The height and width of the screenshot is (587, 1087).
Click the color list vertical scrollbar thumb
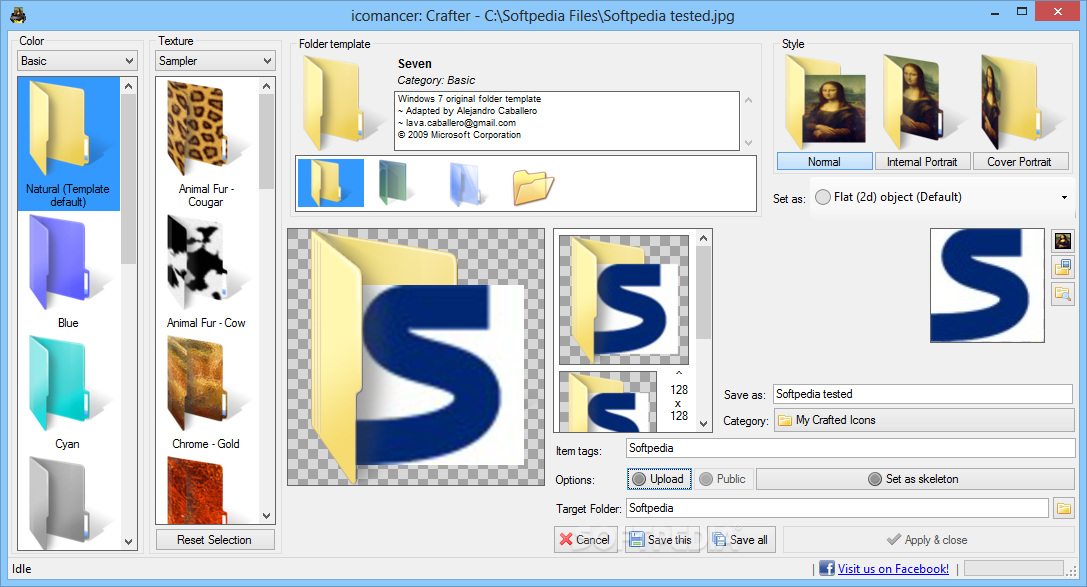[128, 179]
